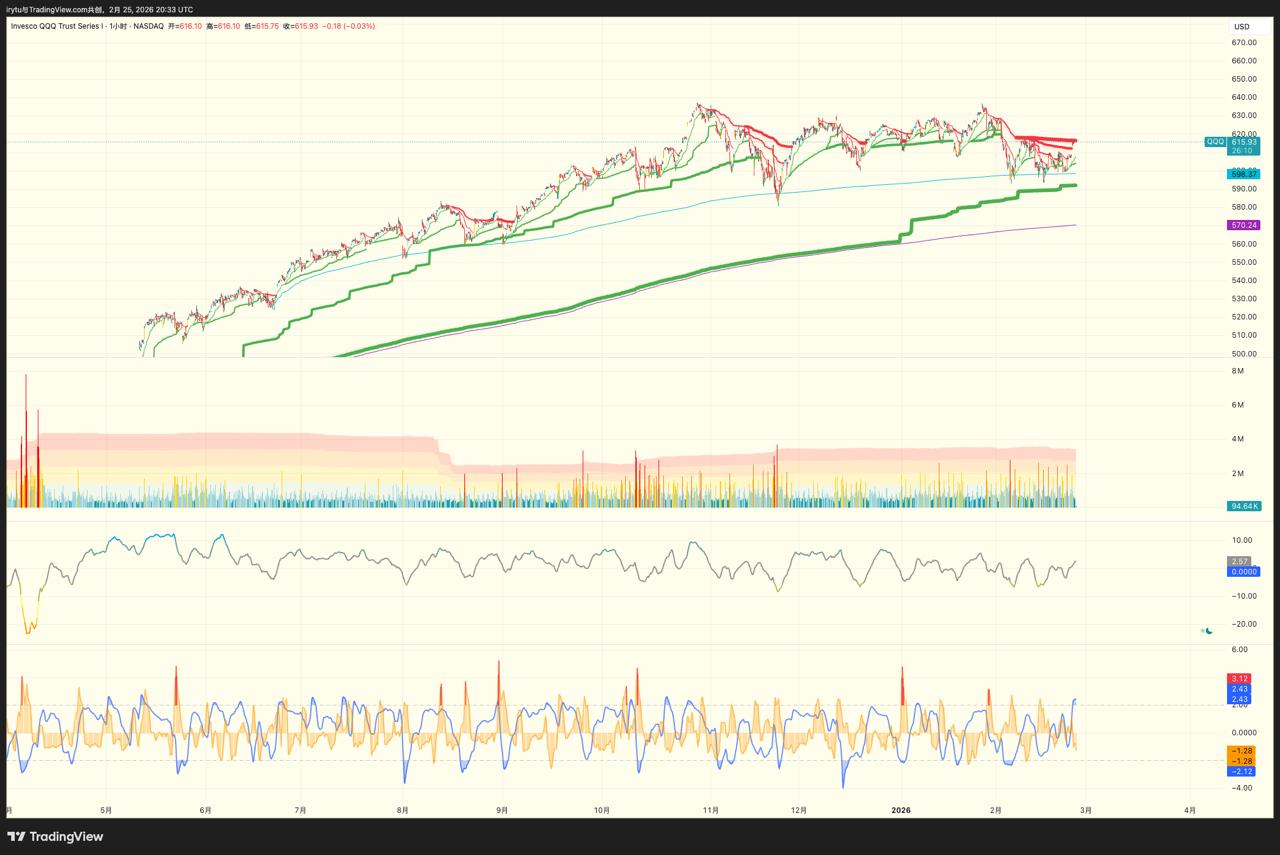
Task: Click the 615.93 last price label
Action: point(1244,142)
